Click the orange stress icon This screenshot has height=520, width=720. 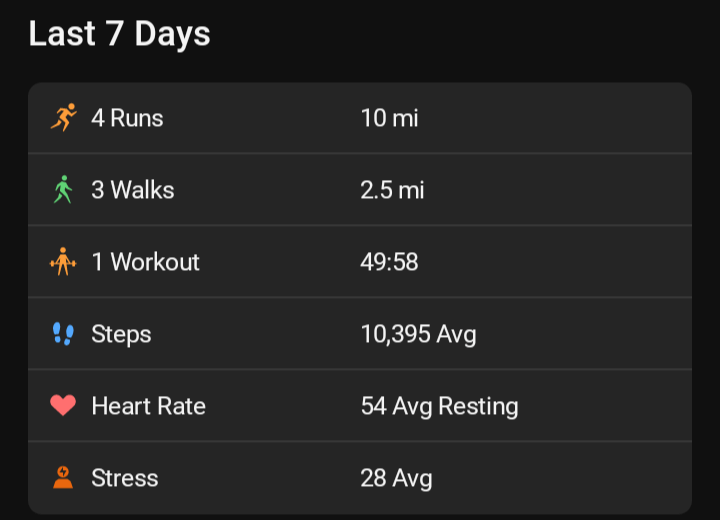coord(63,478)
